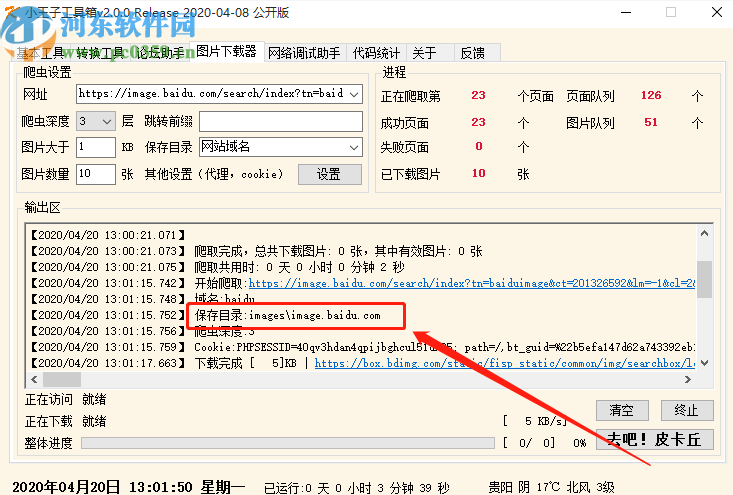The height and width of the screenshot is (495, 733).
Task: Click the 正在访问 就绪 status text
Action: point(65,399)
